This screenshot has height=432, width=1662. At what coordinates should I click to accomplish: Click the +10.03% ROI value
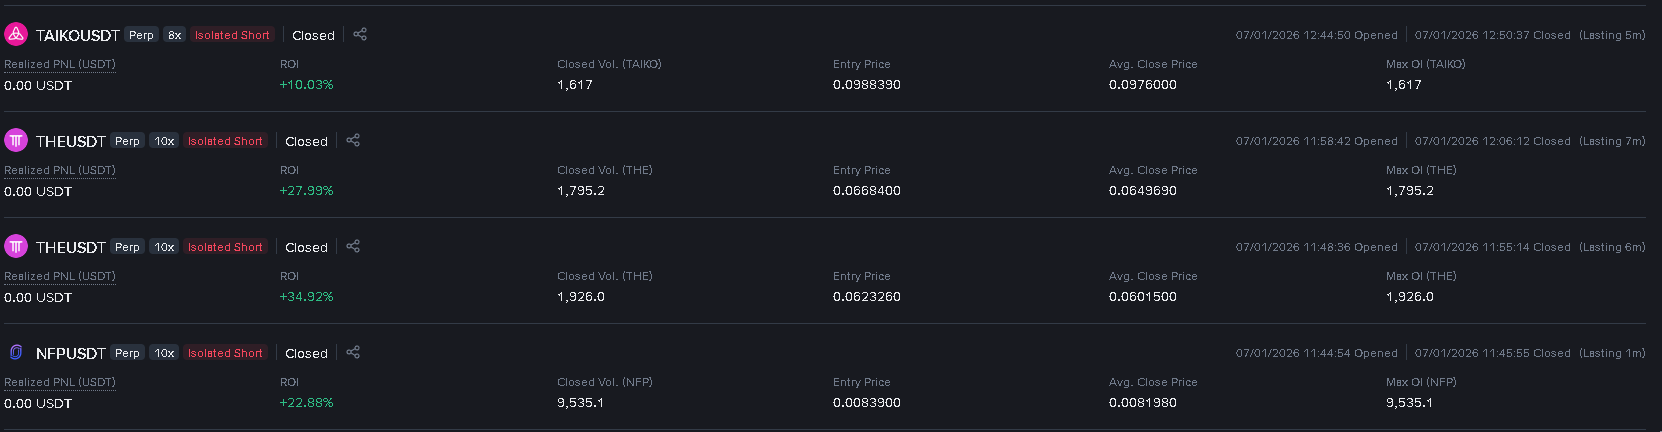coord(307,85)
